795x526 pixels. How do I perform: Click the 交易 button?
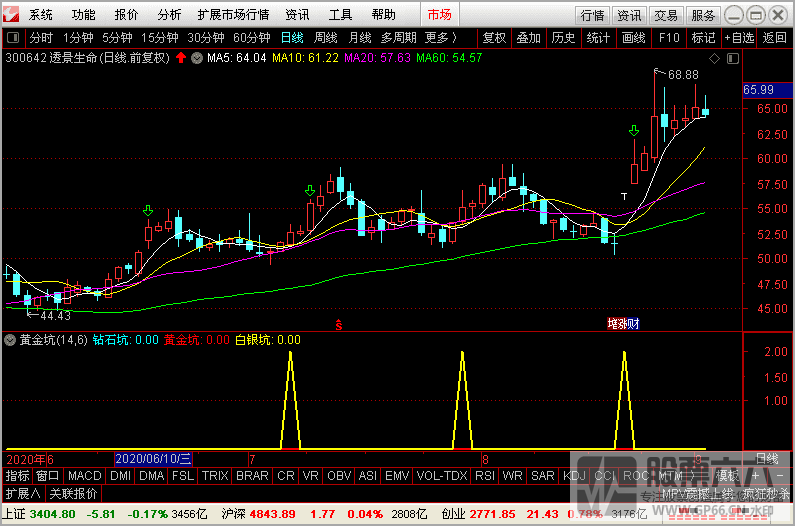(666, 16)
